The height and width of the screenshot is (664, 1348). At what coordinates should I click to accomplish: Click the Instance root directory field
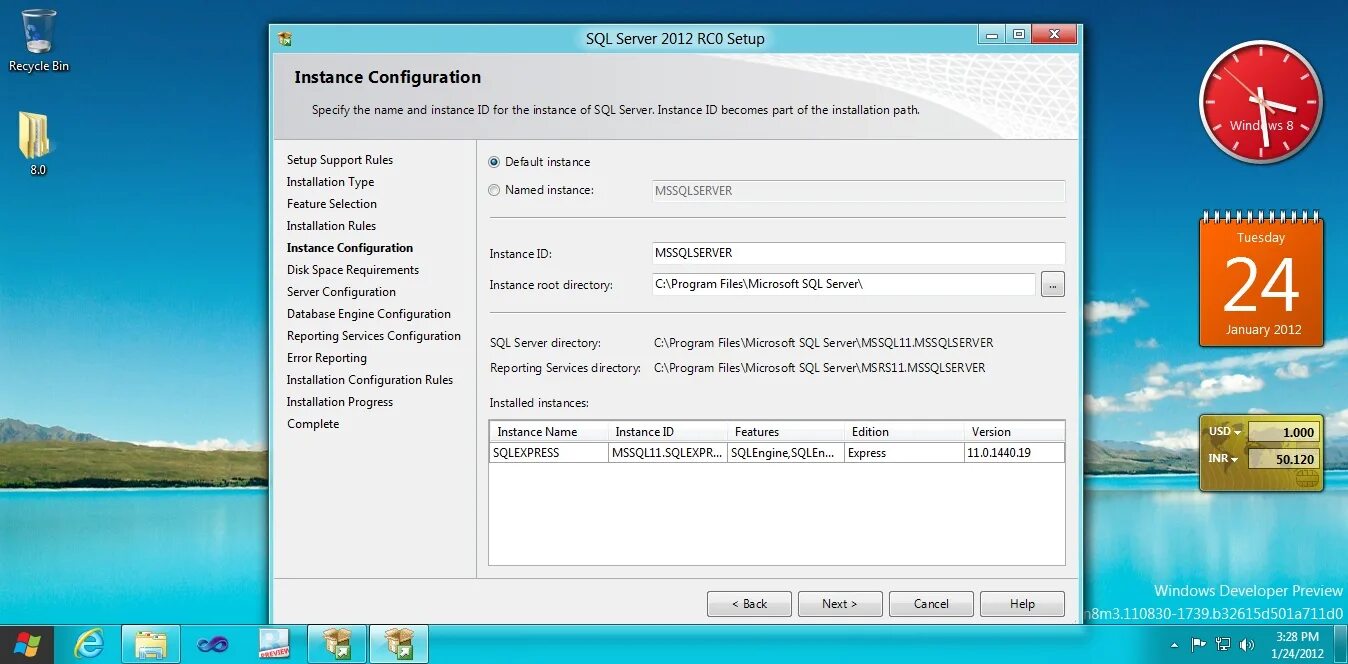(843, 284)
